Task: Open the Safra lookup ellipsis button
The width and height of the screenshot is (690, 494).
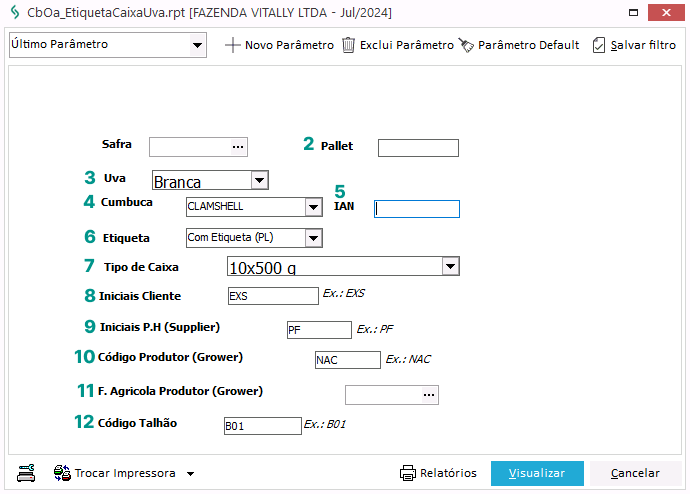Action: [x=238, y=147]
